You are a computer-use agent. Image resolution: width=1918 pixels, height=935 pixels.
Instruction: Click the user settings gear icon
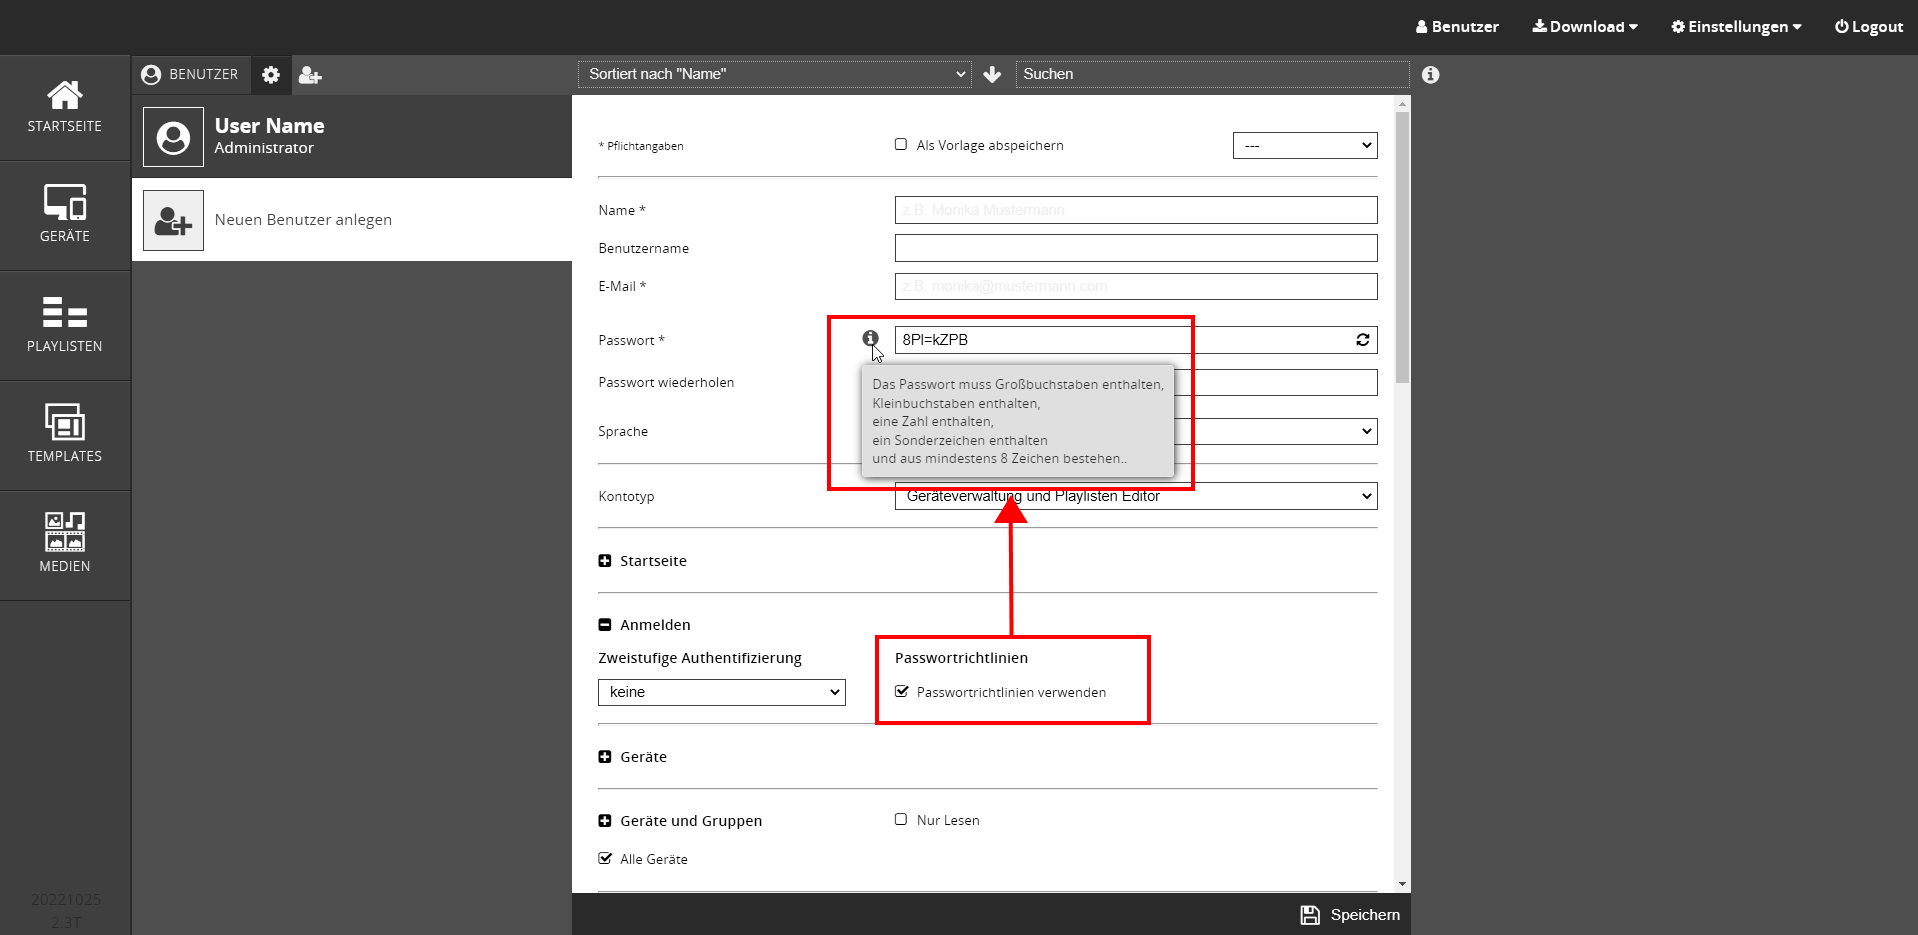pos(271,75)
